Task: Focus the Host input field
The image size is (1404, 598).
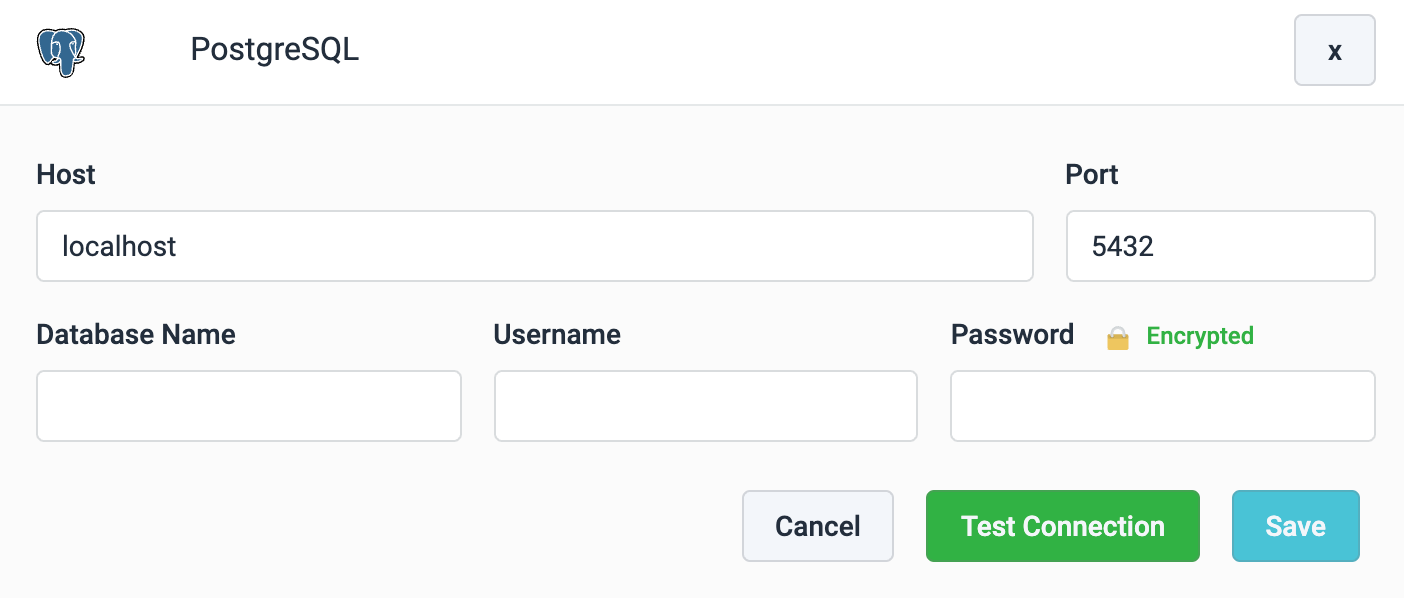Action: click(x=534, y=246)
